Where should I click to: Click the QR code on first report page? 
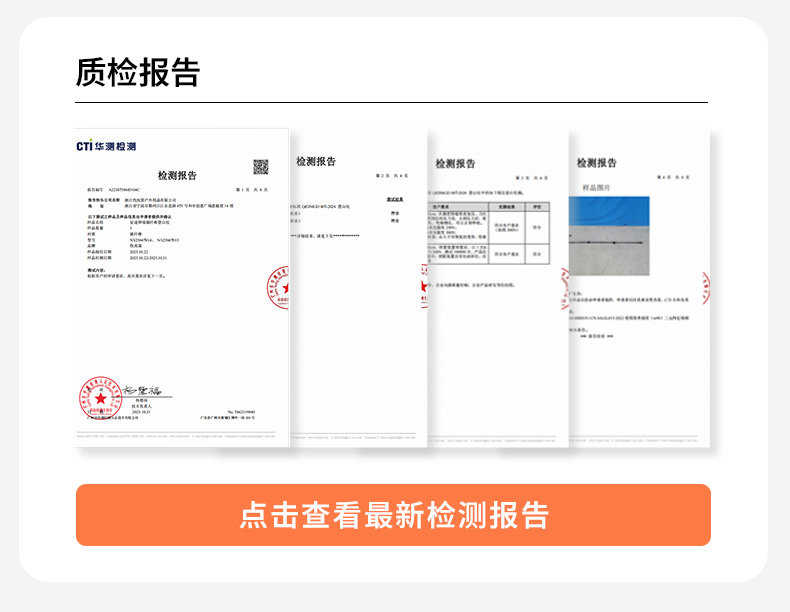pos(261,167)
